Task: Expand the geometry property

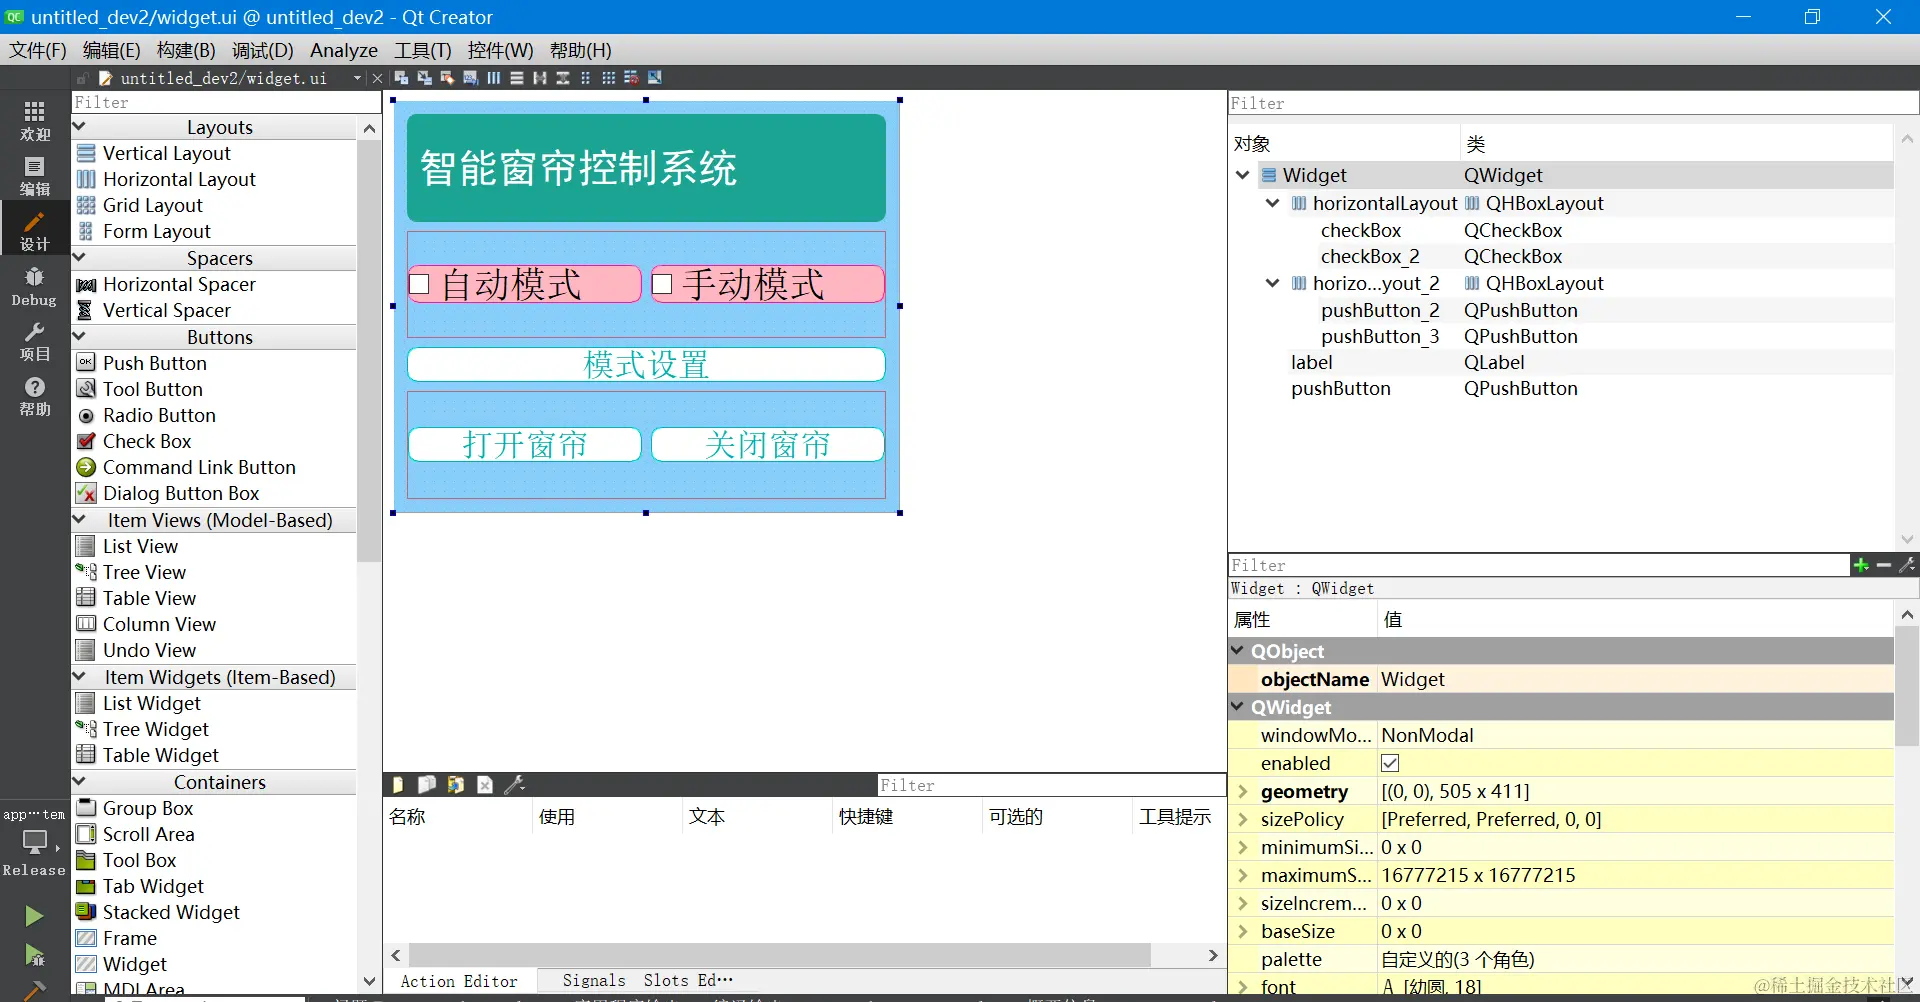Action: (1242, 791)
